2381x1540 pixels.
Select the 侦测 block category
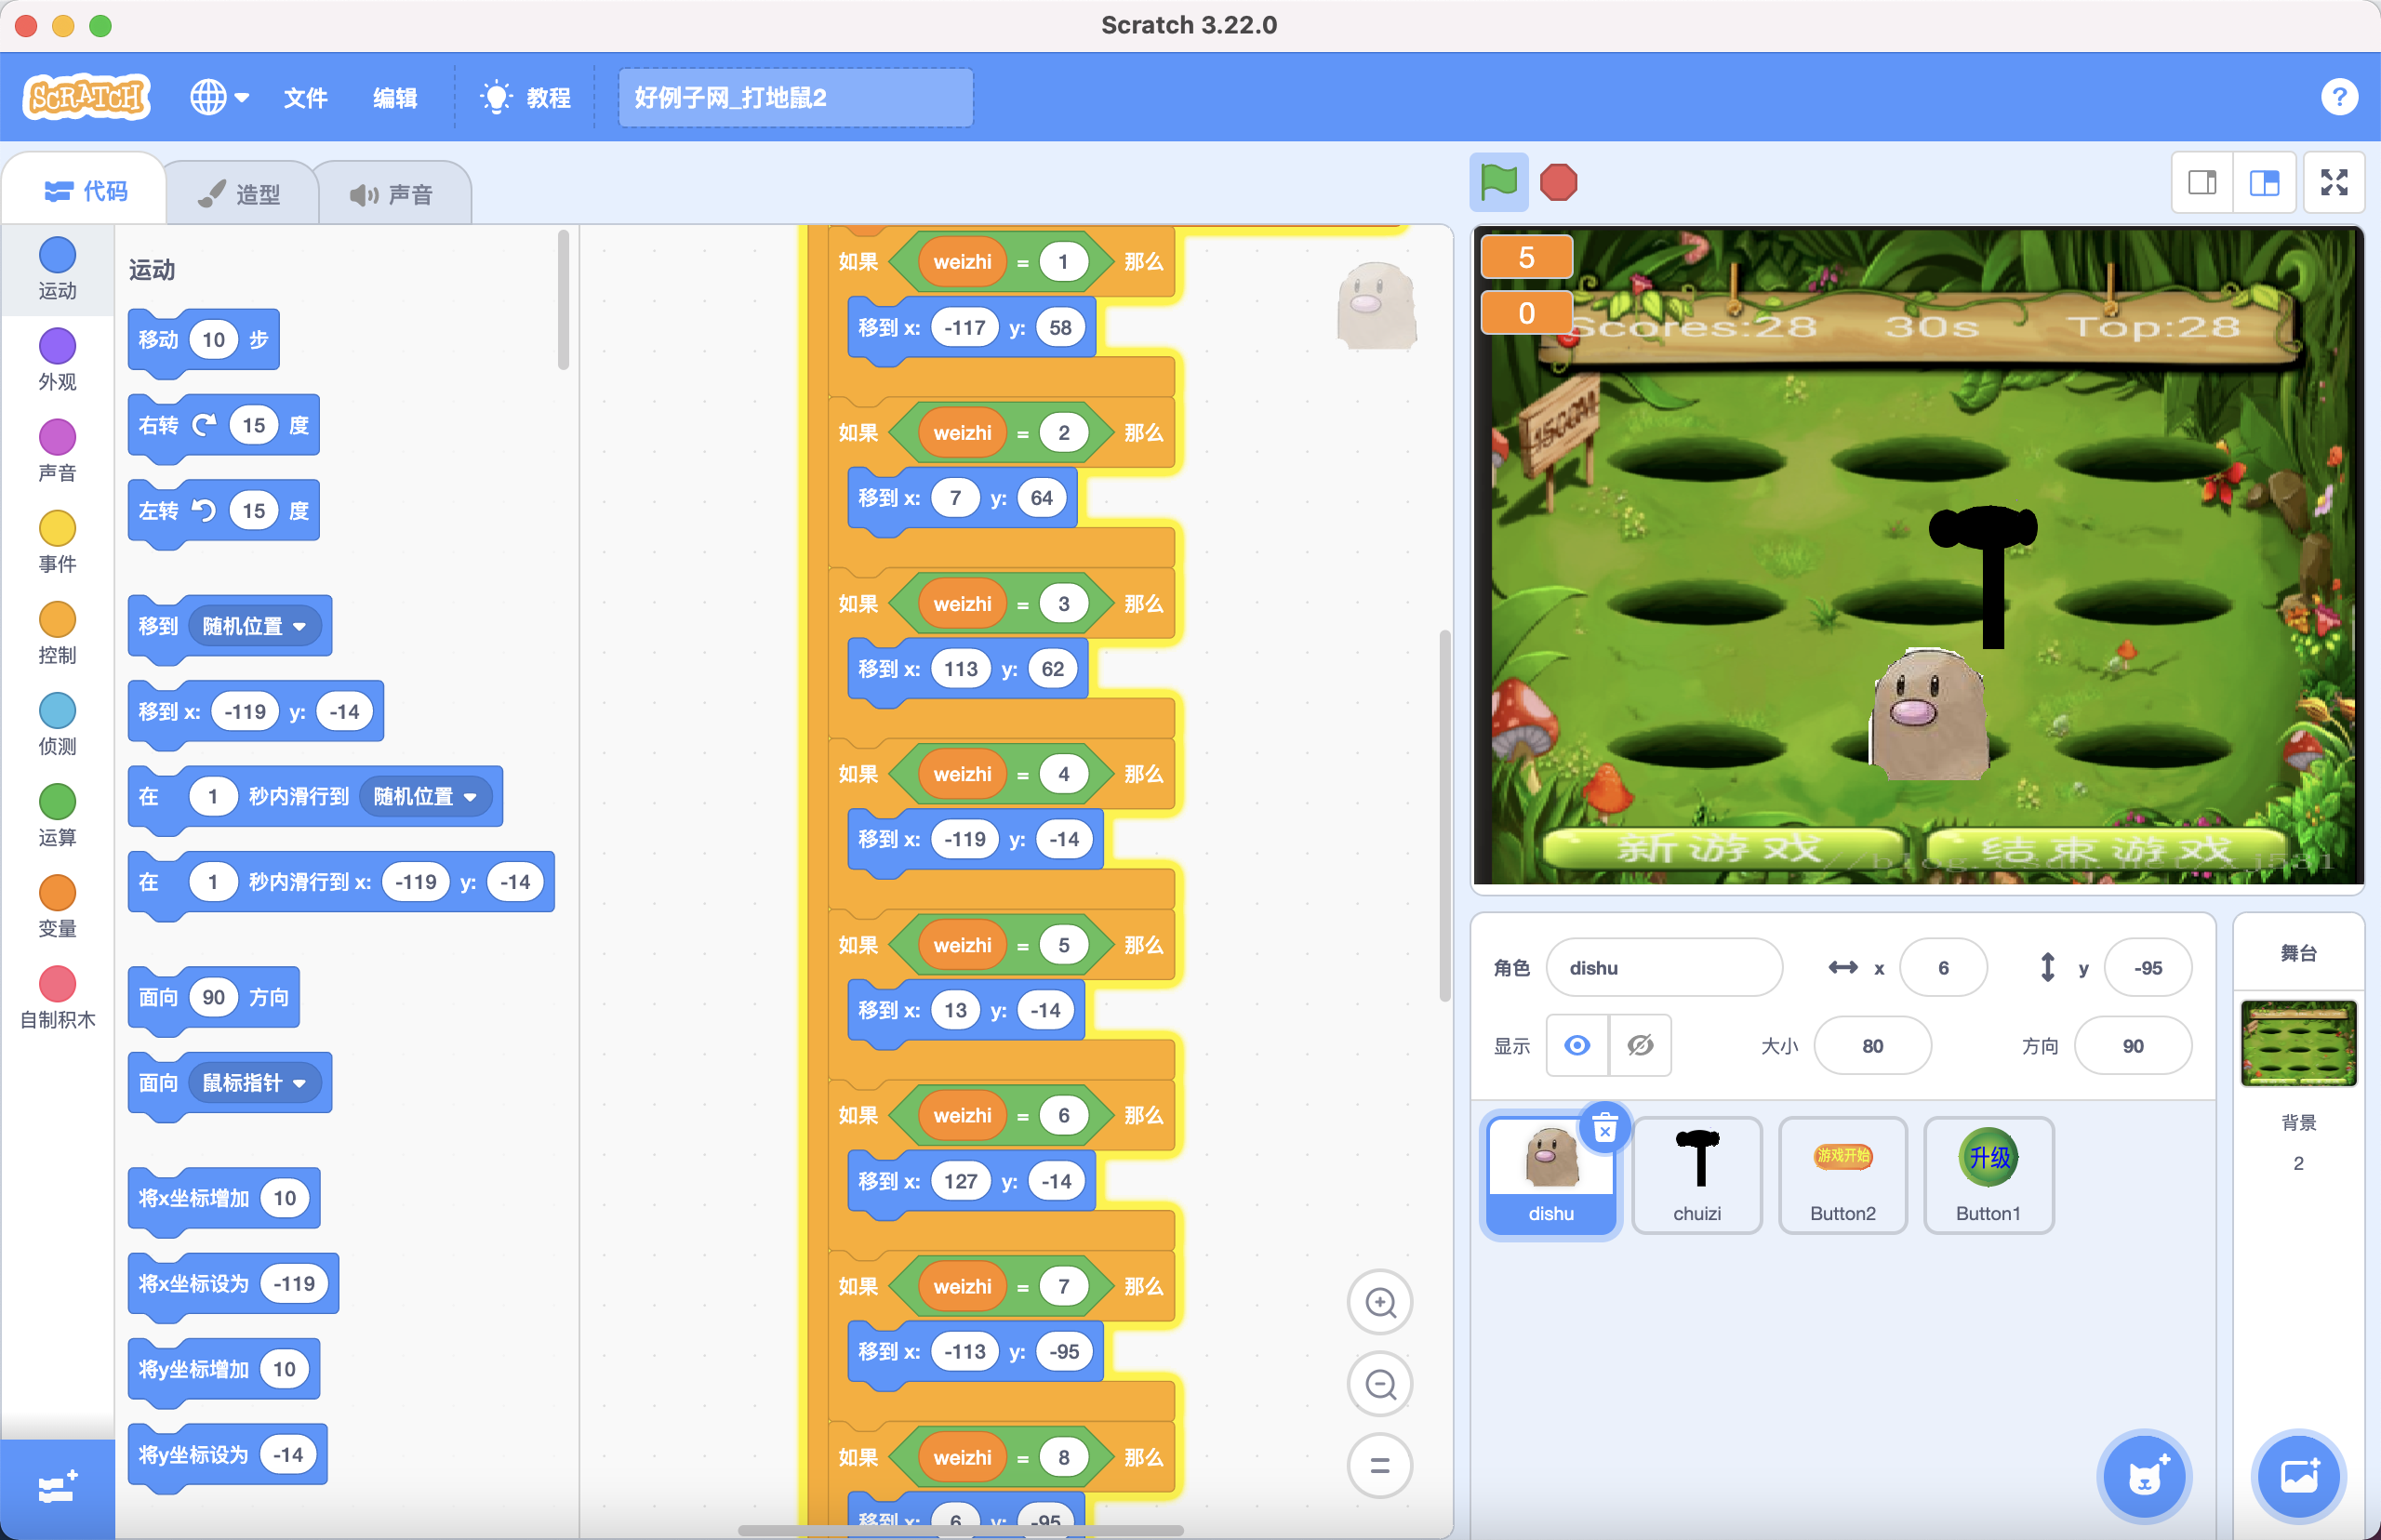57,723
